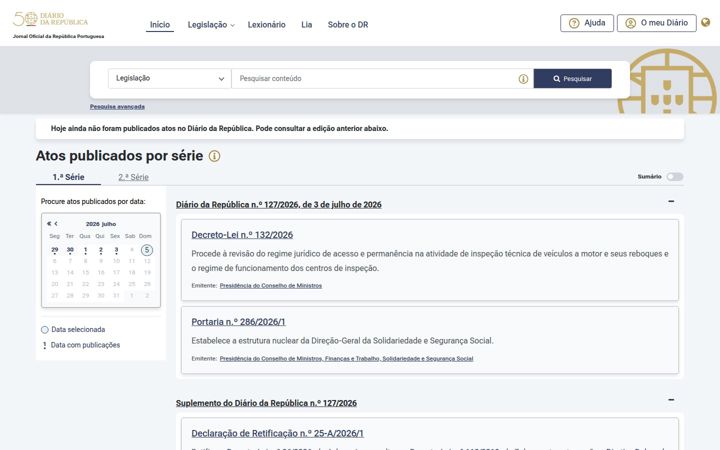
Task: Click the info icon in search field
Action: [523, 79]
